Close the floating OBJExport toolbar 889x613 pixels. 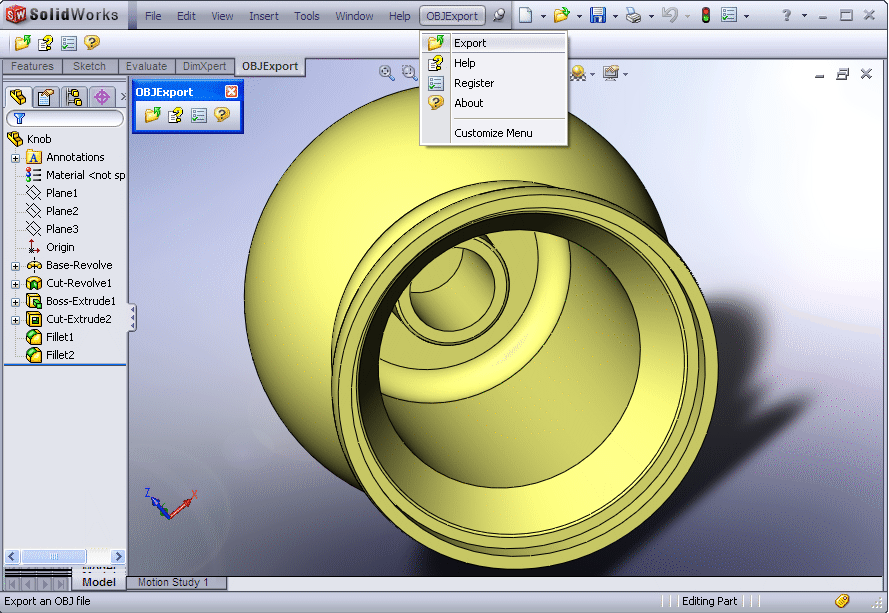coord(231,91)
